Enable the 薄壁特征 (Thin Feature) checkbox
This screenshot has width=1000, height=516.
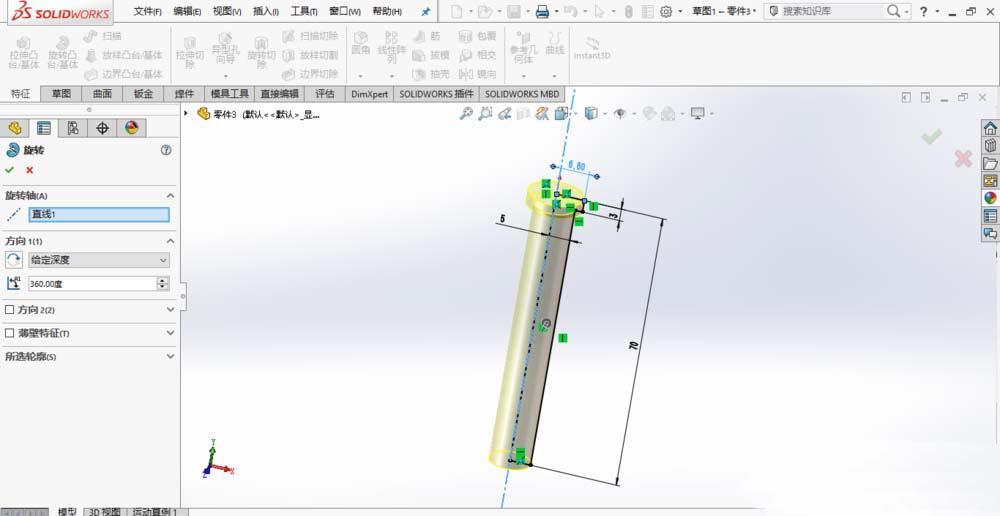pos(10,333)
